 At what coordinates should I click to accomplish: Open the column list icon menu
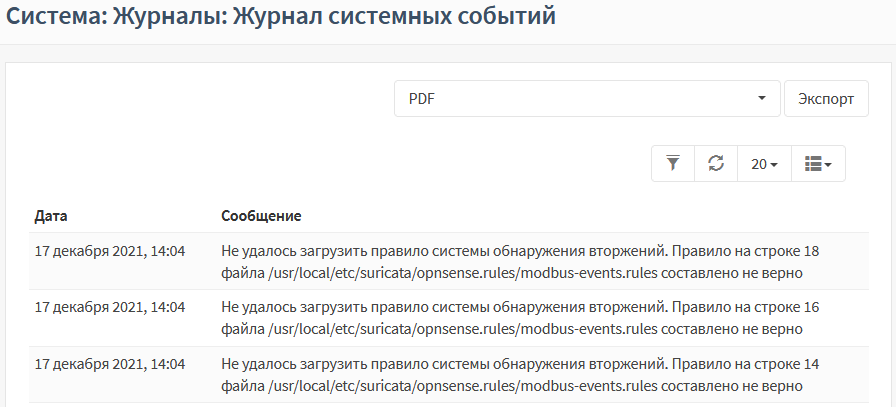[818, 164]
